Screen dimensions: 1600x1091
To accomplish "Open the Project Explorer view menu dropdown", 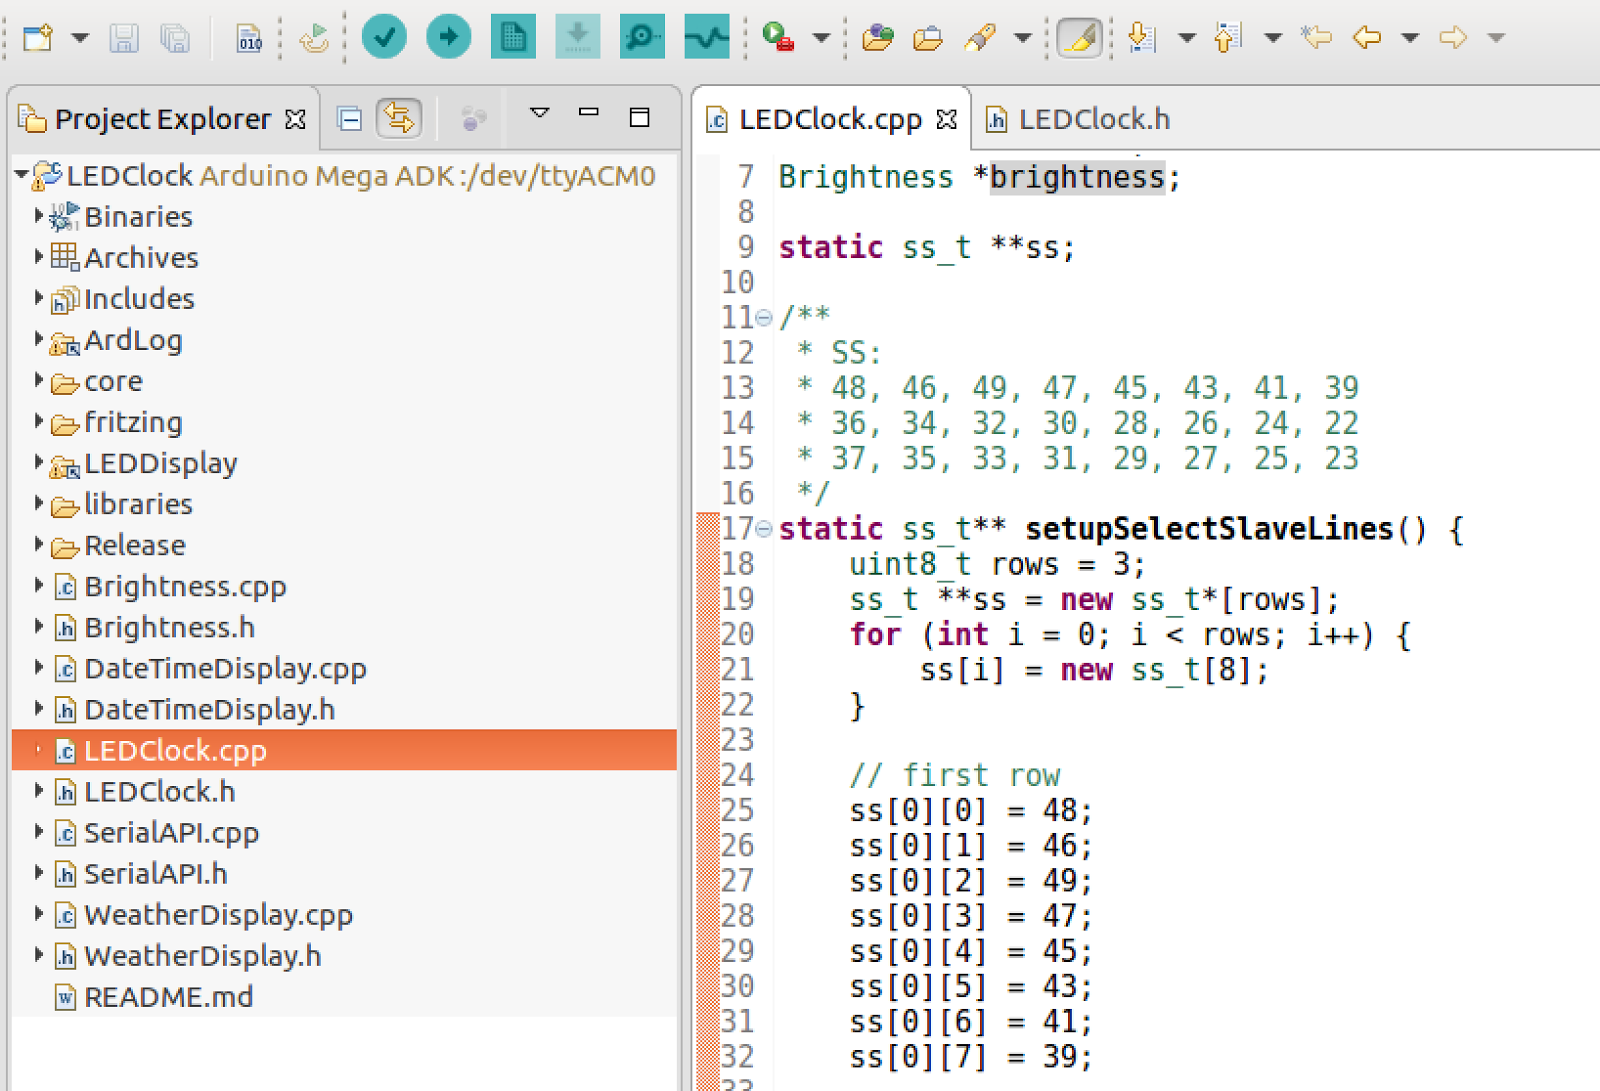I will click(539, 114).
